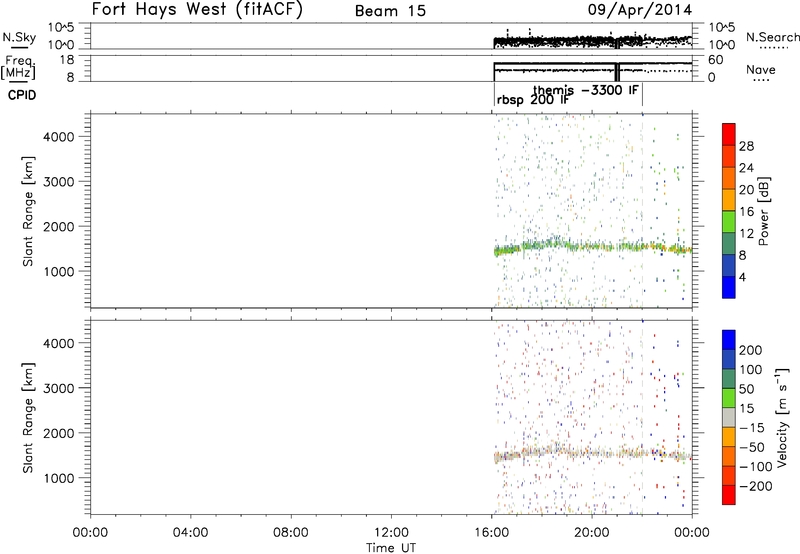Click the red bottom segment of Velocity colorbar
Image resolution: width=800 pixels, height=554 pixels.
(729, 495)
